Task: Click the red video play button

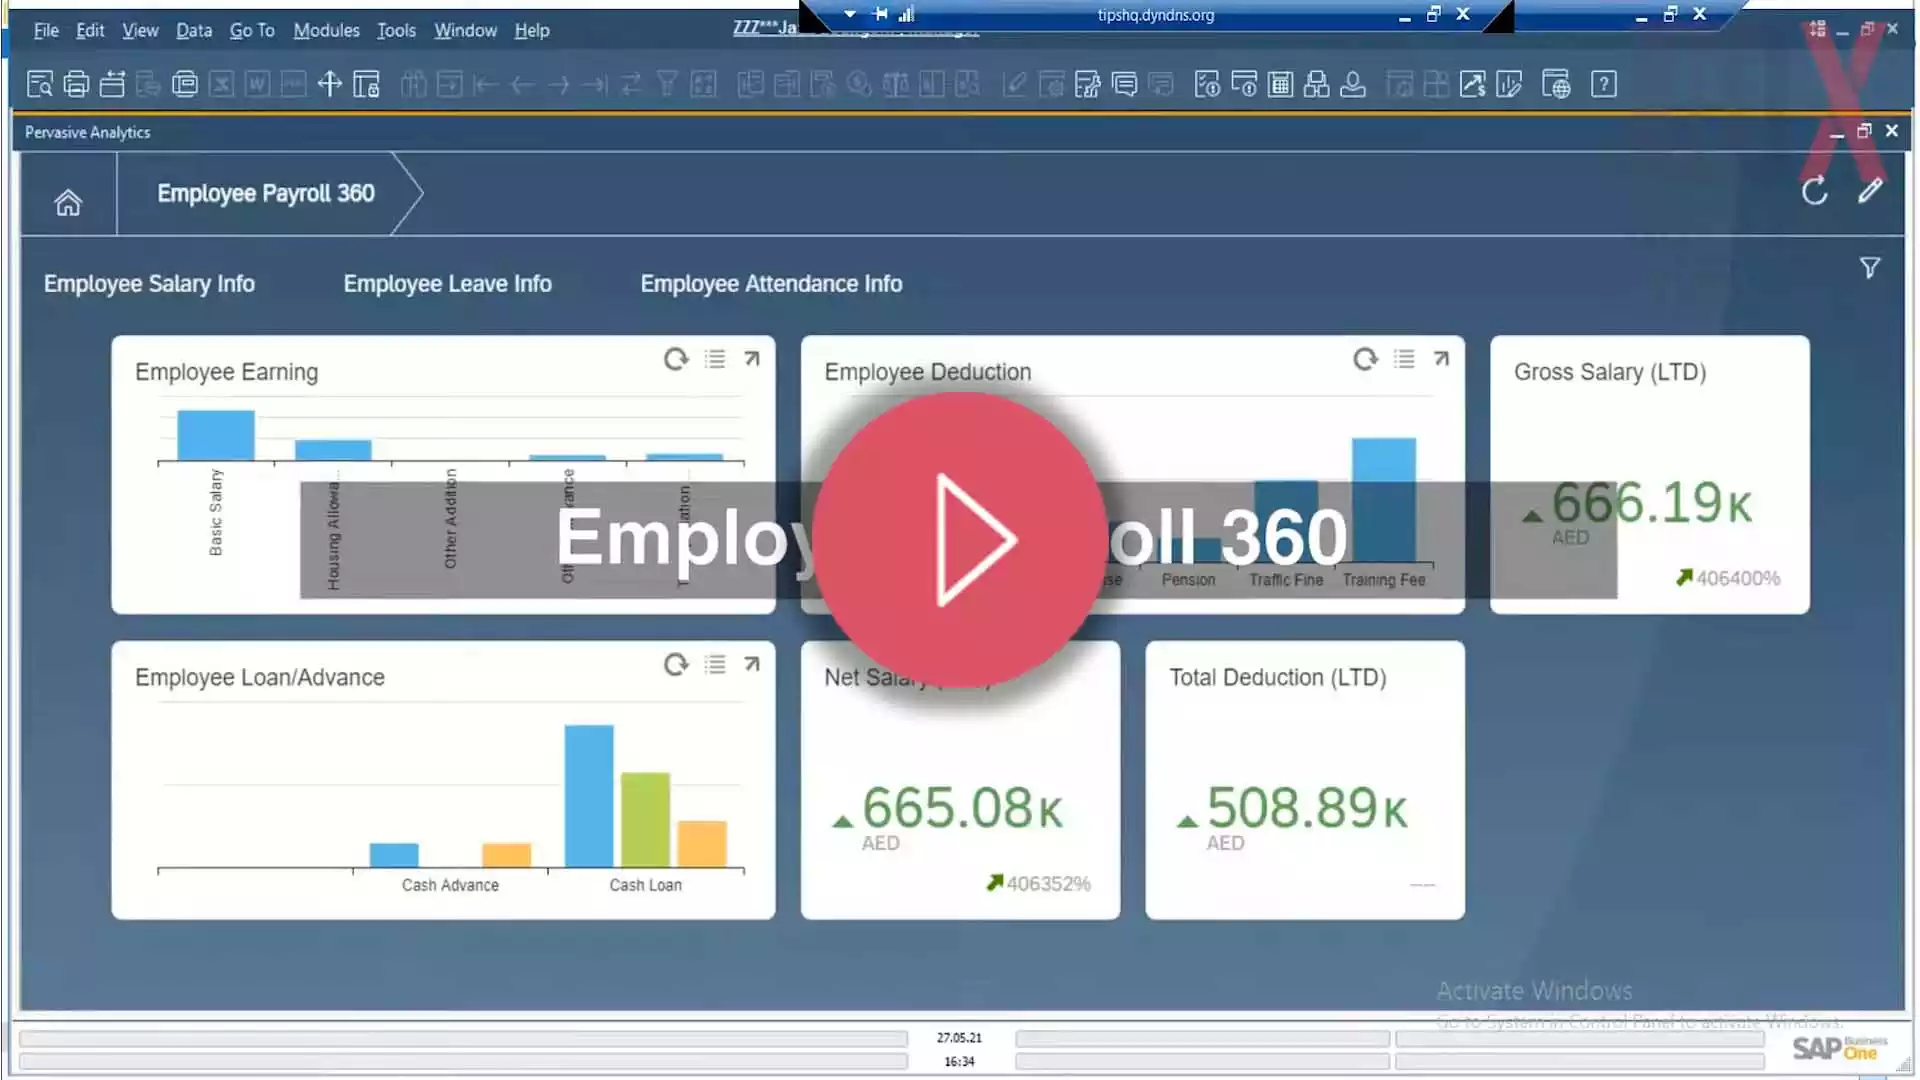Action: [960, 540]
